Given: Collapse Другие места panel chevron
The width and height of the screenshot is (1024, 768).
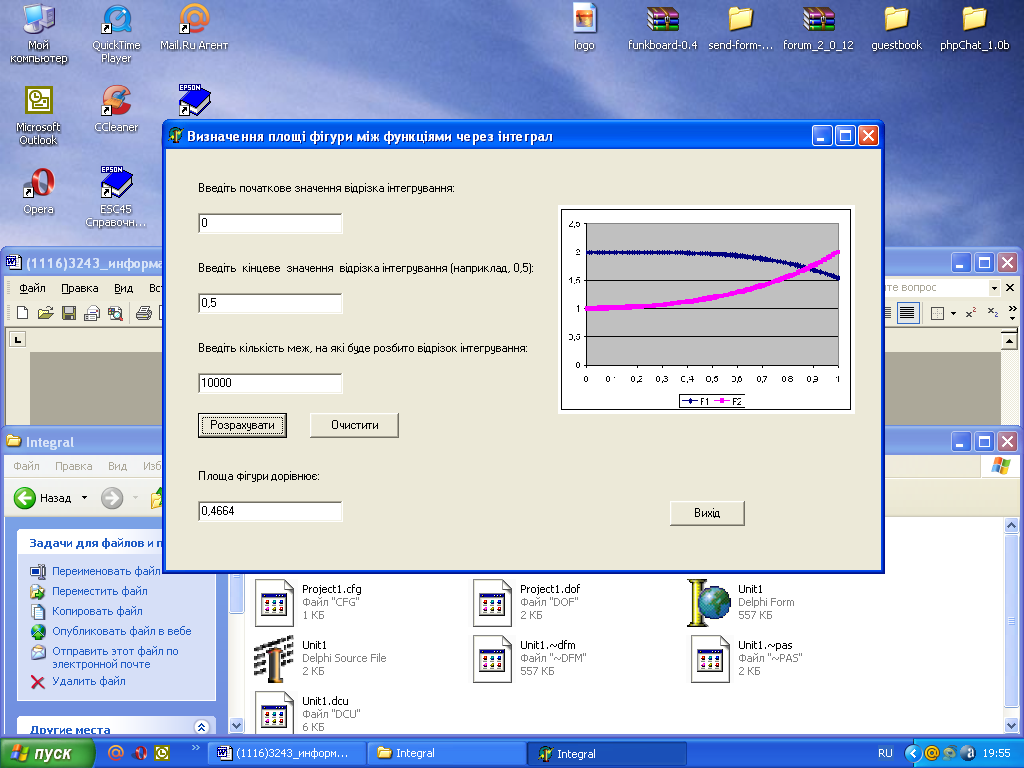Looking at the screenshot, I should 202,728.
